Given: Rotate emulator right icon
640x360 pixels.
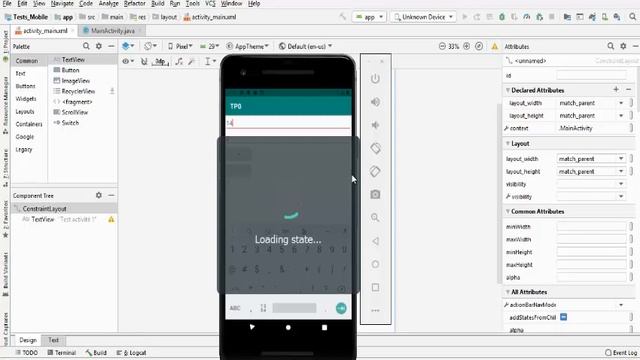Looking at the screenshot, I should [x=376, y=171].
